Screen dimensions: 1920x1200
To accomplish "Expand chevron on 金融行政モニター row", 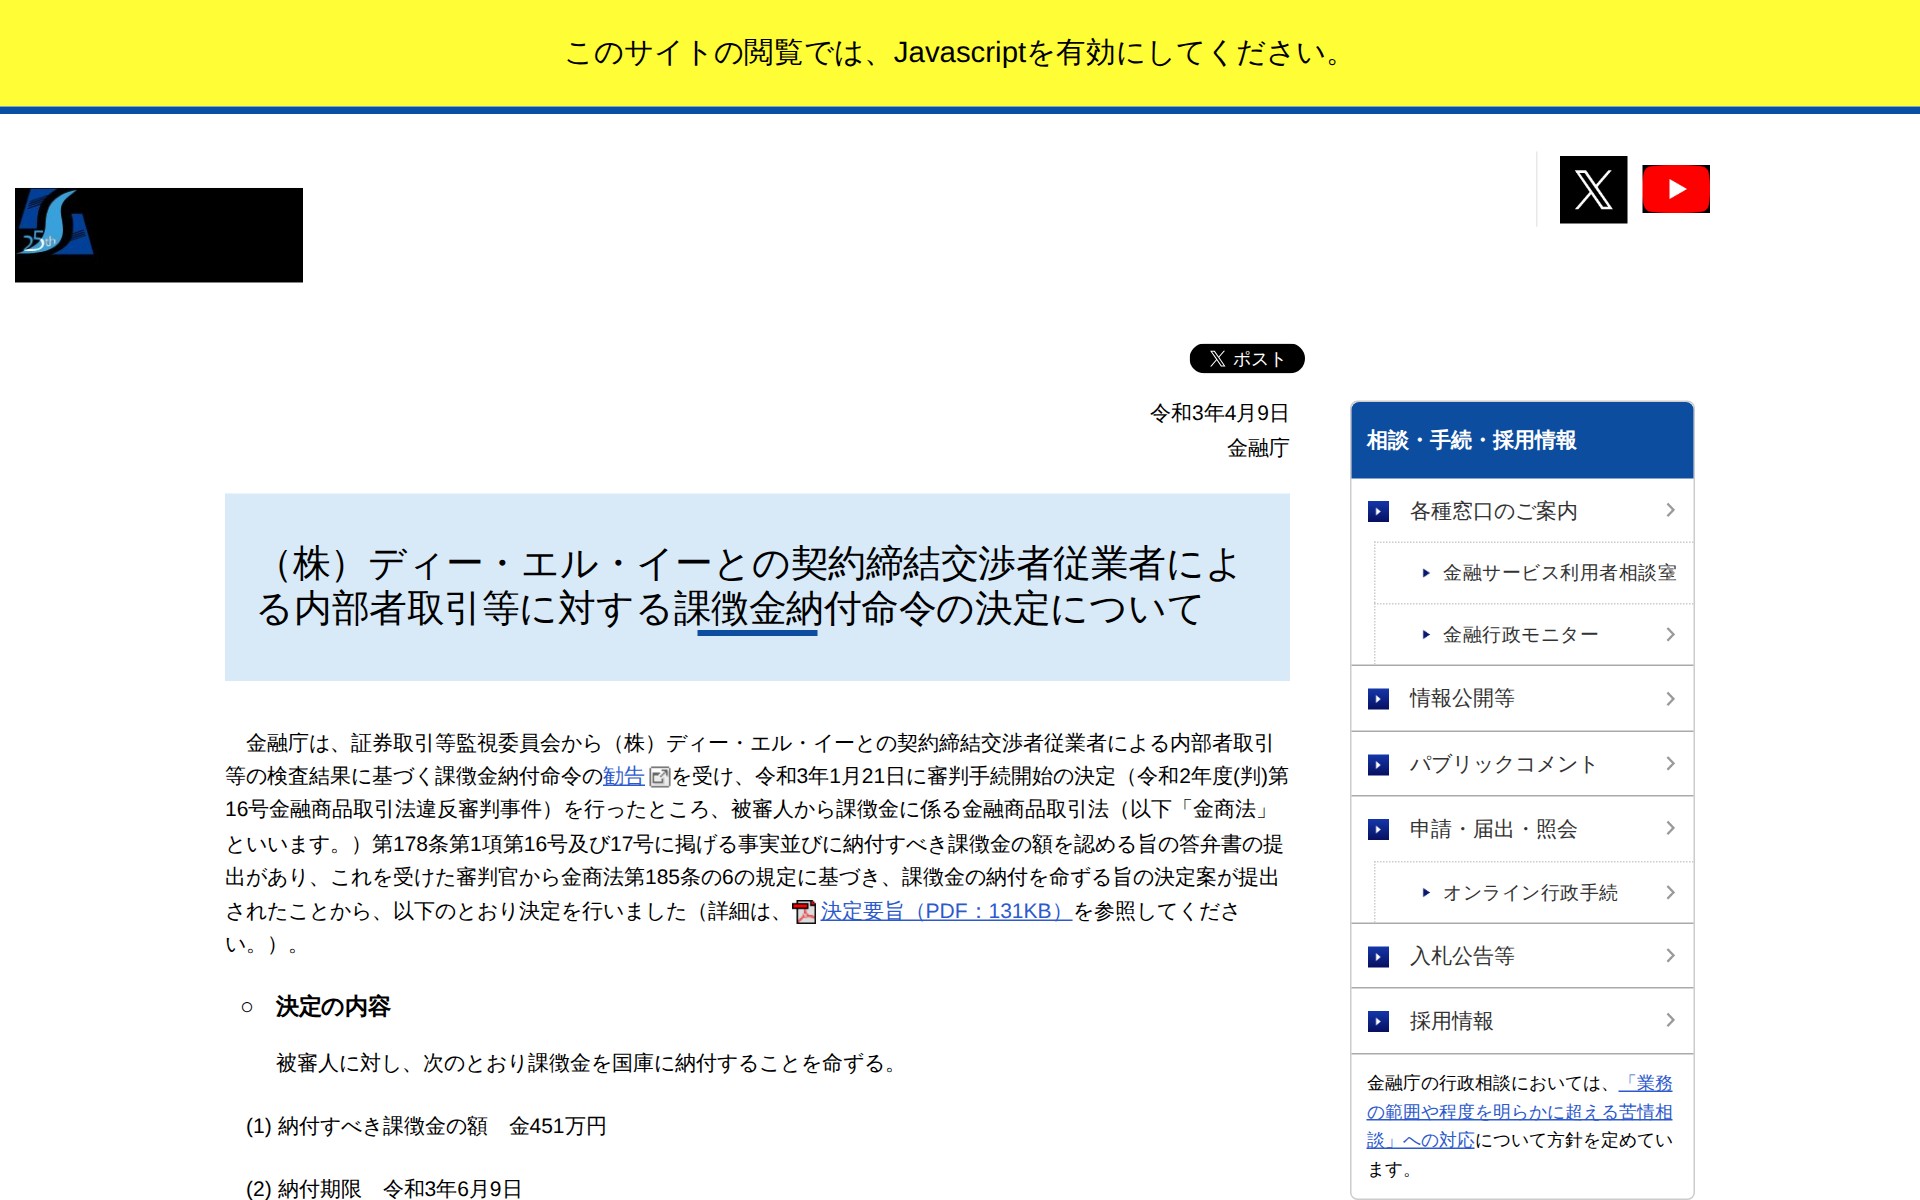I will click(1670, 635).
